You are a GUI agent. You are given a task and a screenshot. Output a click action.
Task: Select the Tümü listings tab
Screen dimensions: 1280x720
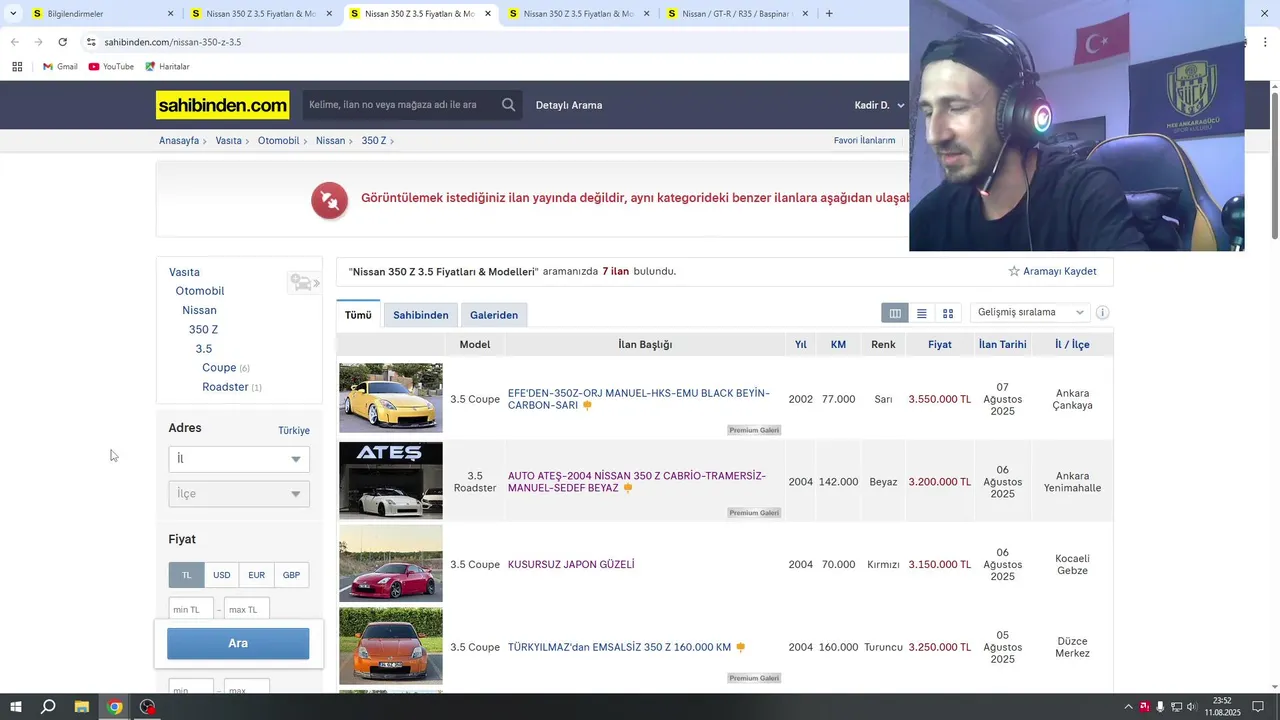click(x=358, y=315)
